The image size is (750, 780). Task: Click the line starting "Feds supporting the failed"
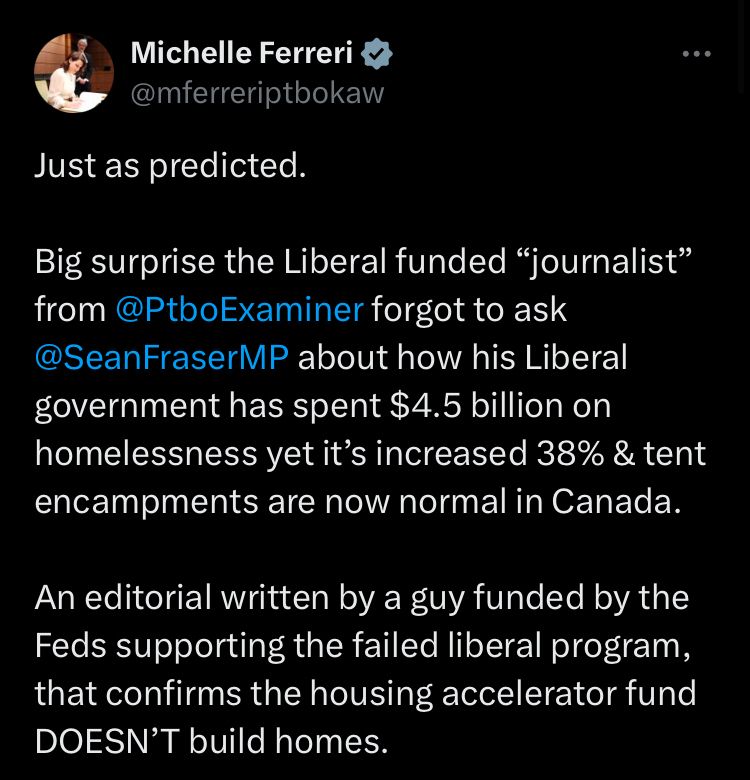click(x=362, y=645)
